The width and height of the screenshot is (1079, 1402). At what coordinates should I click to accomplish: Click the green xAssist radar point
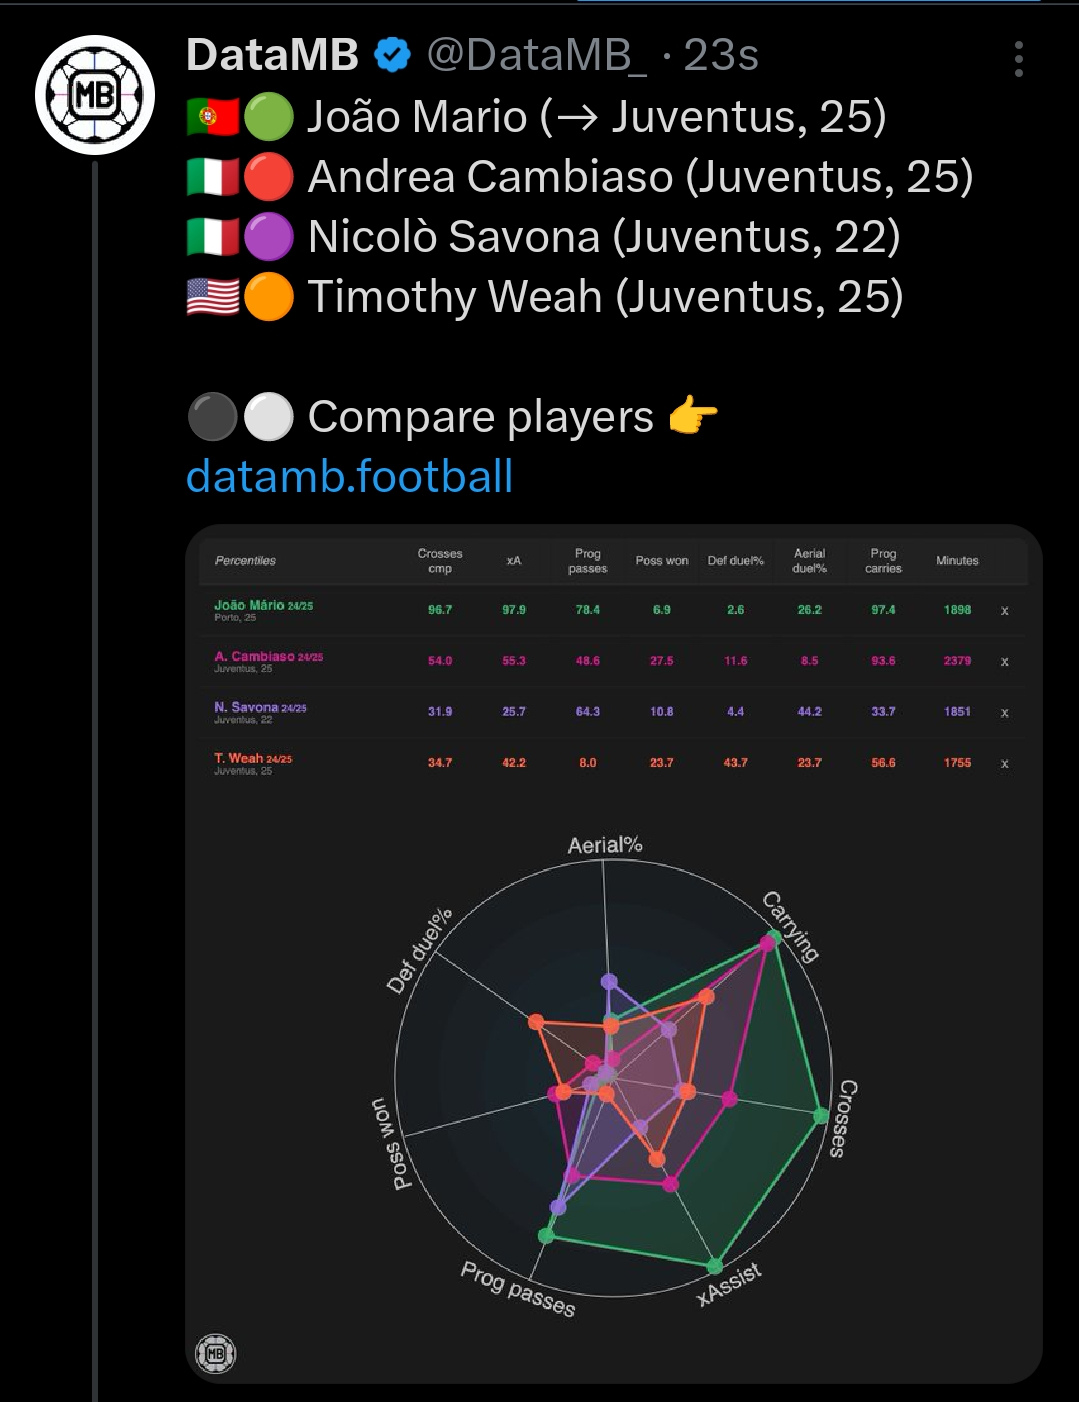tap(715, 1266)
